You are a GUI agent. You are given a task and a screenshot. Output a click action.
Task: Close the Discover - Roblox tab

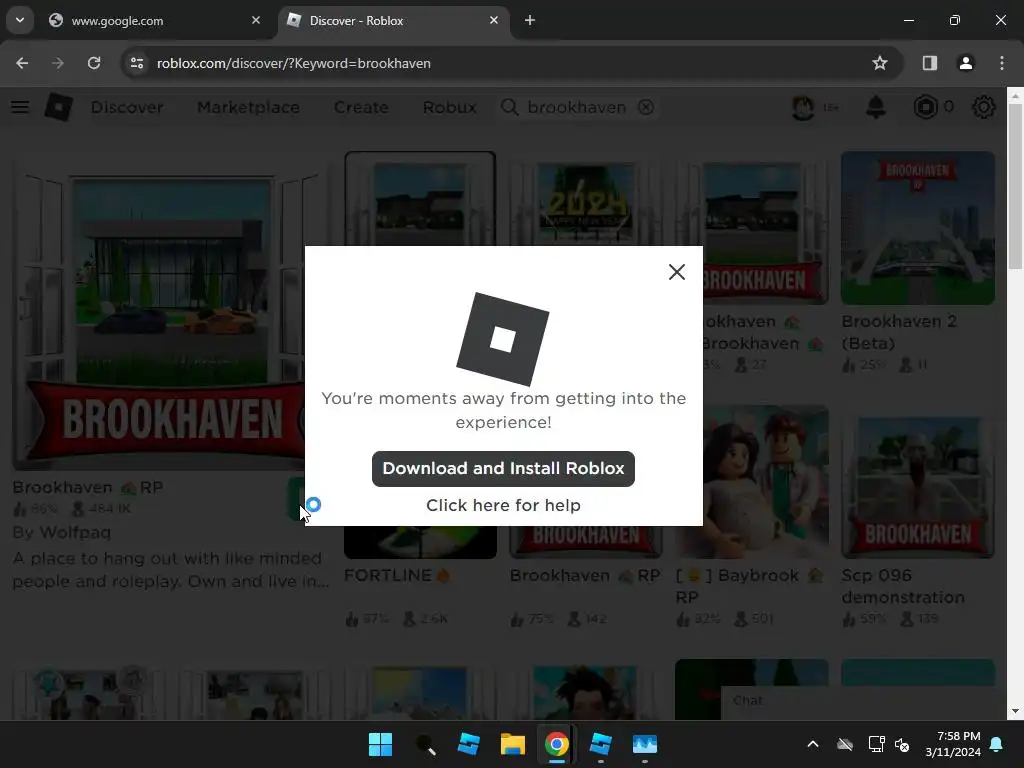pos(494,20)
